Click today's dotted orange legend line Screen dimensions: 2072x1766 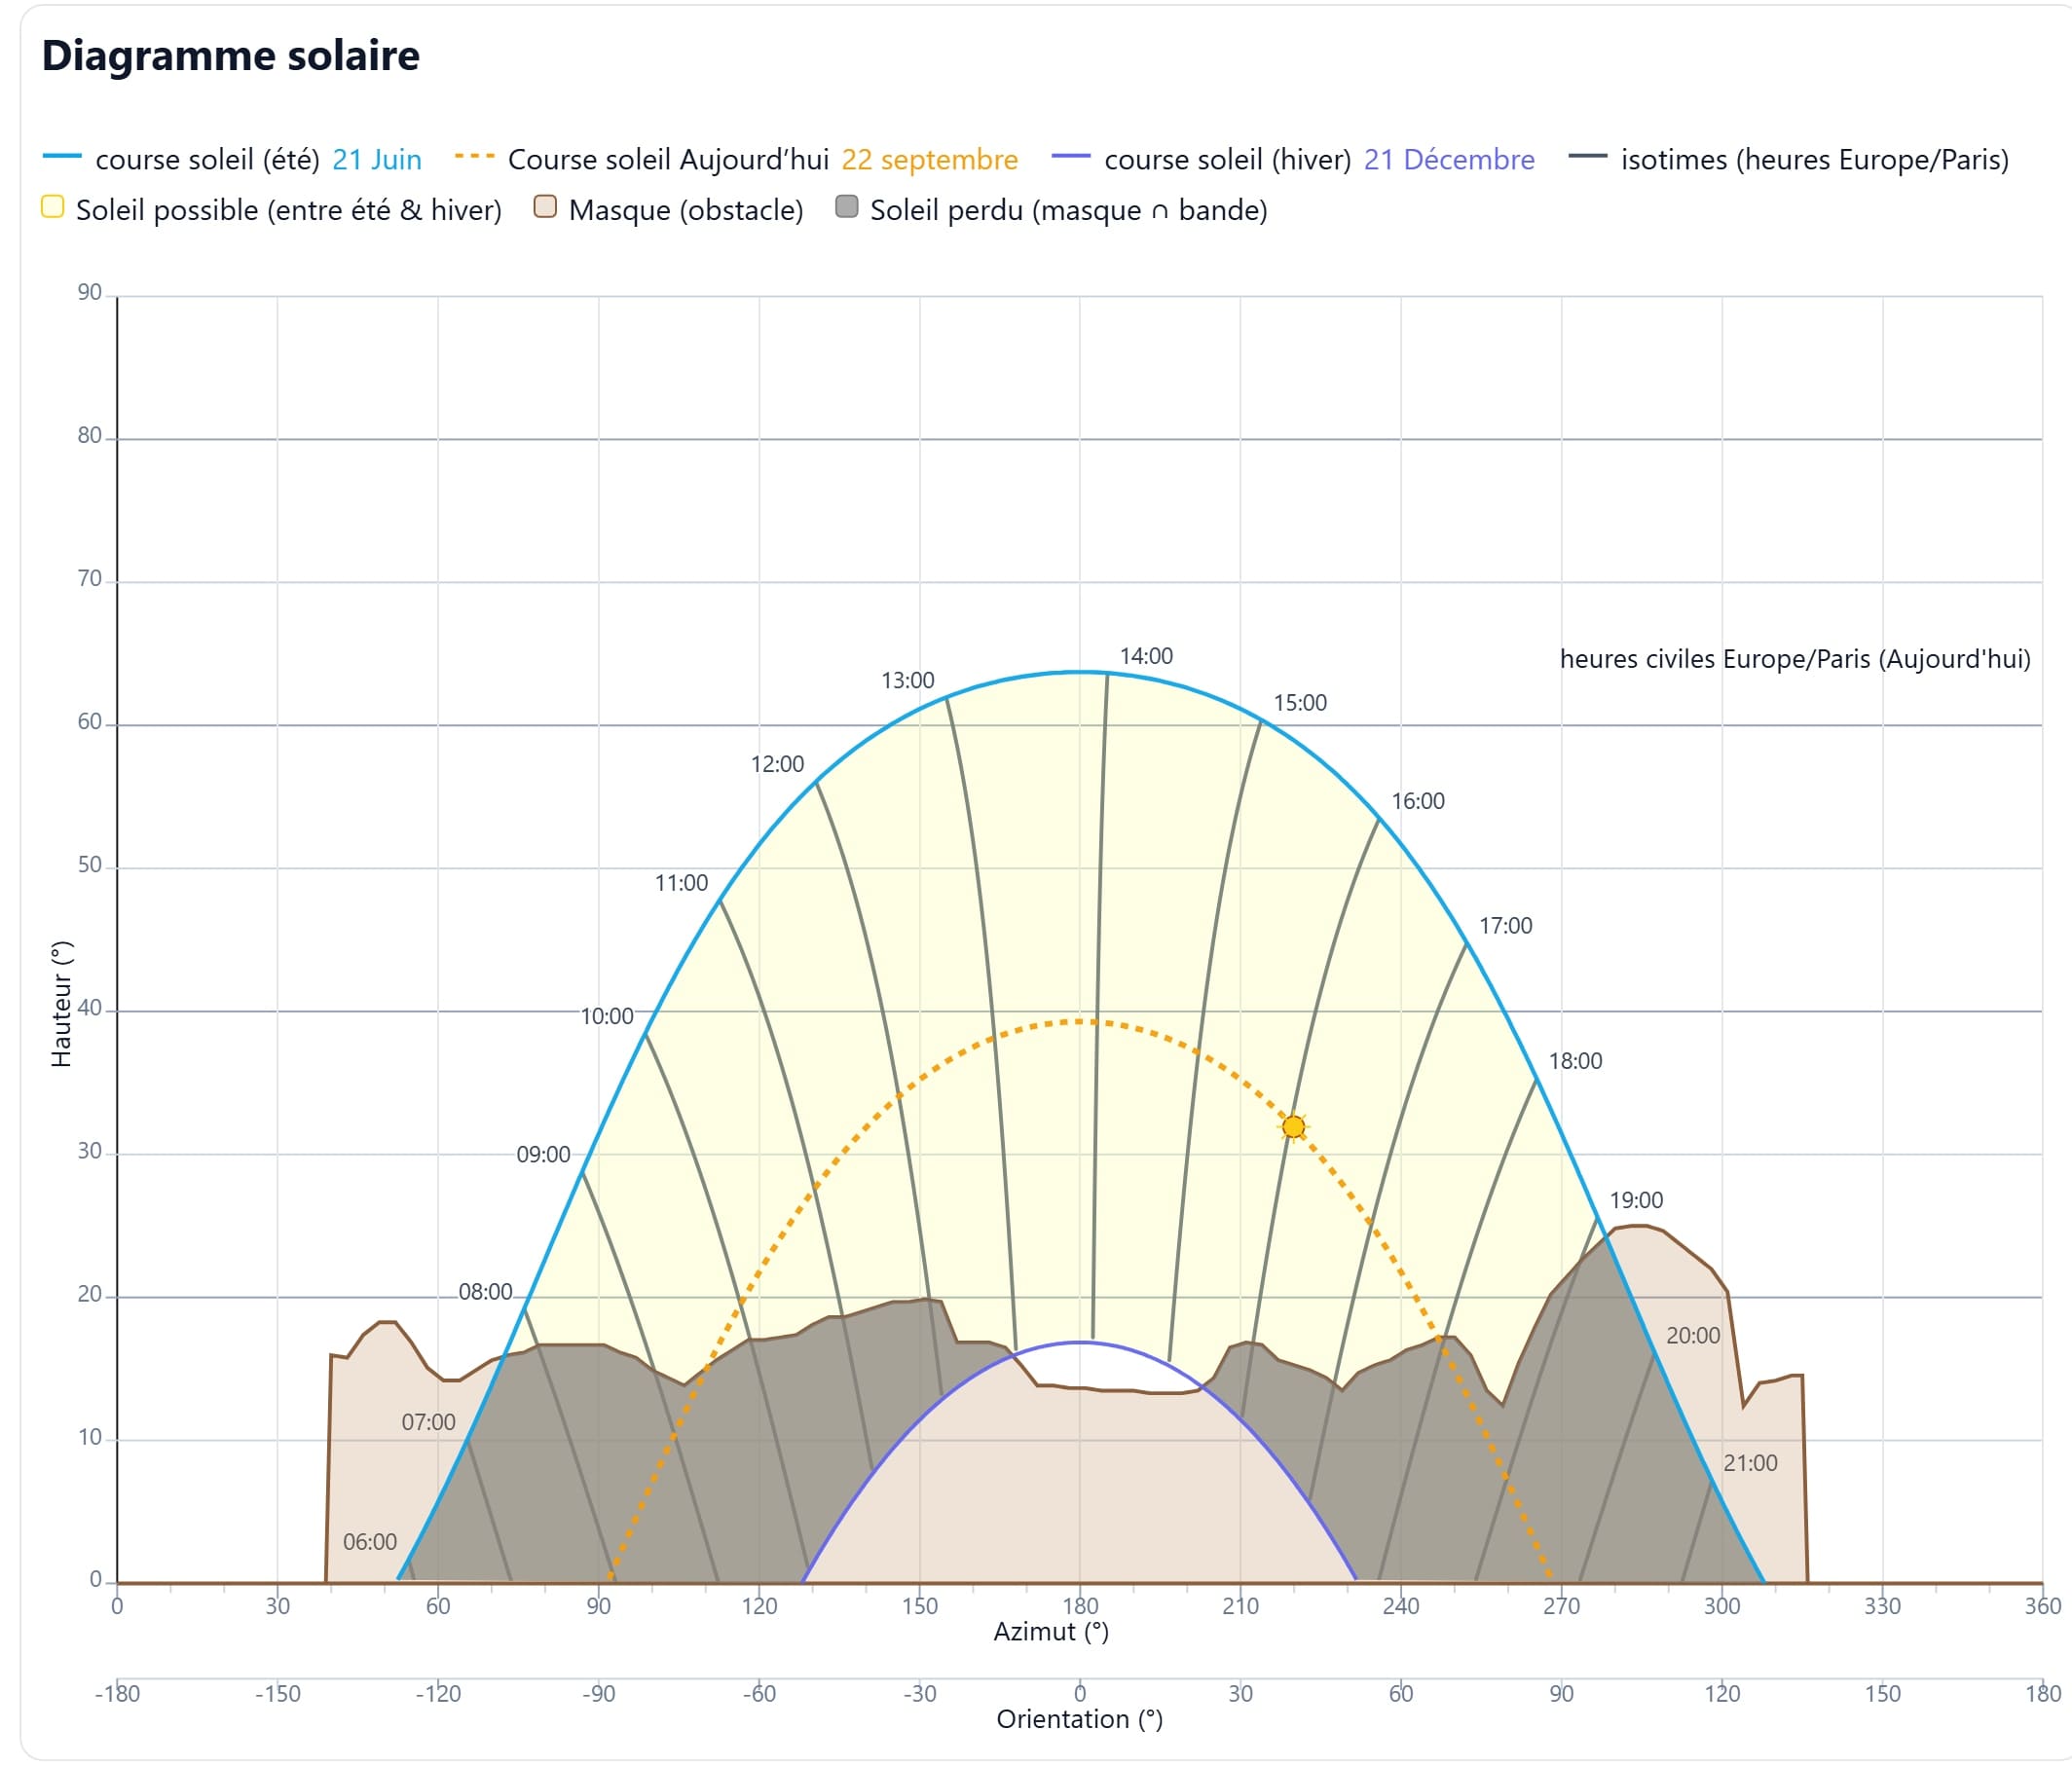[x=474, y=158]
